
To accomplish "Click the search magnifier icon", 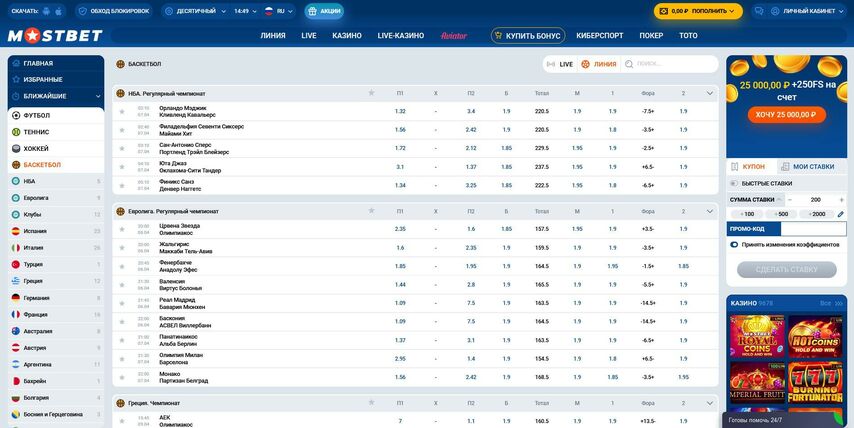I will (x=629, y=64).
